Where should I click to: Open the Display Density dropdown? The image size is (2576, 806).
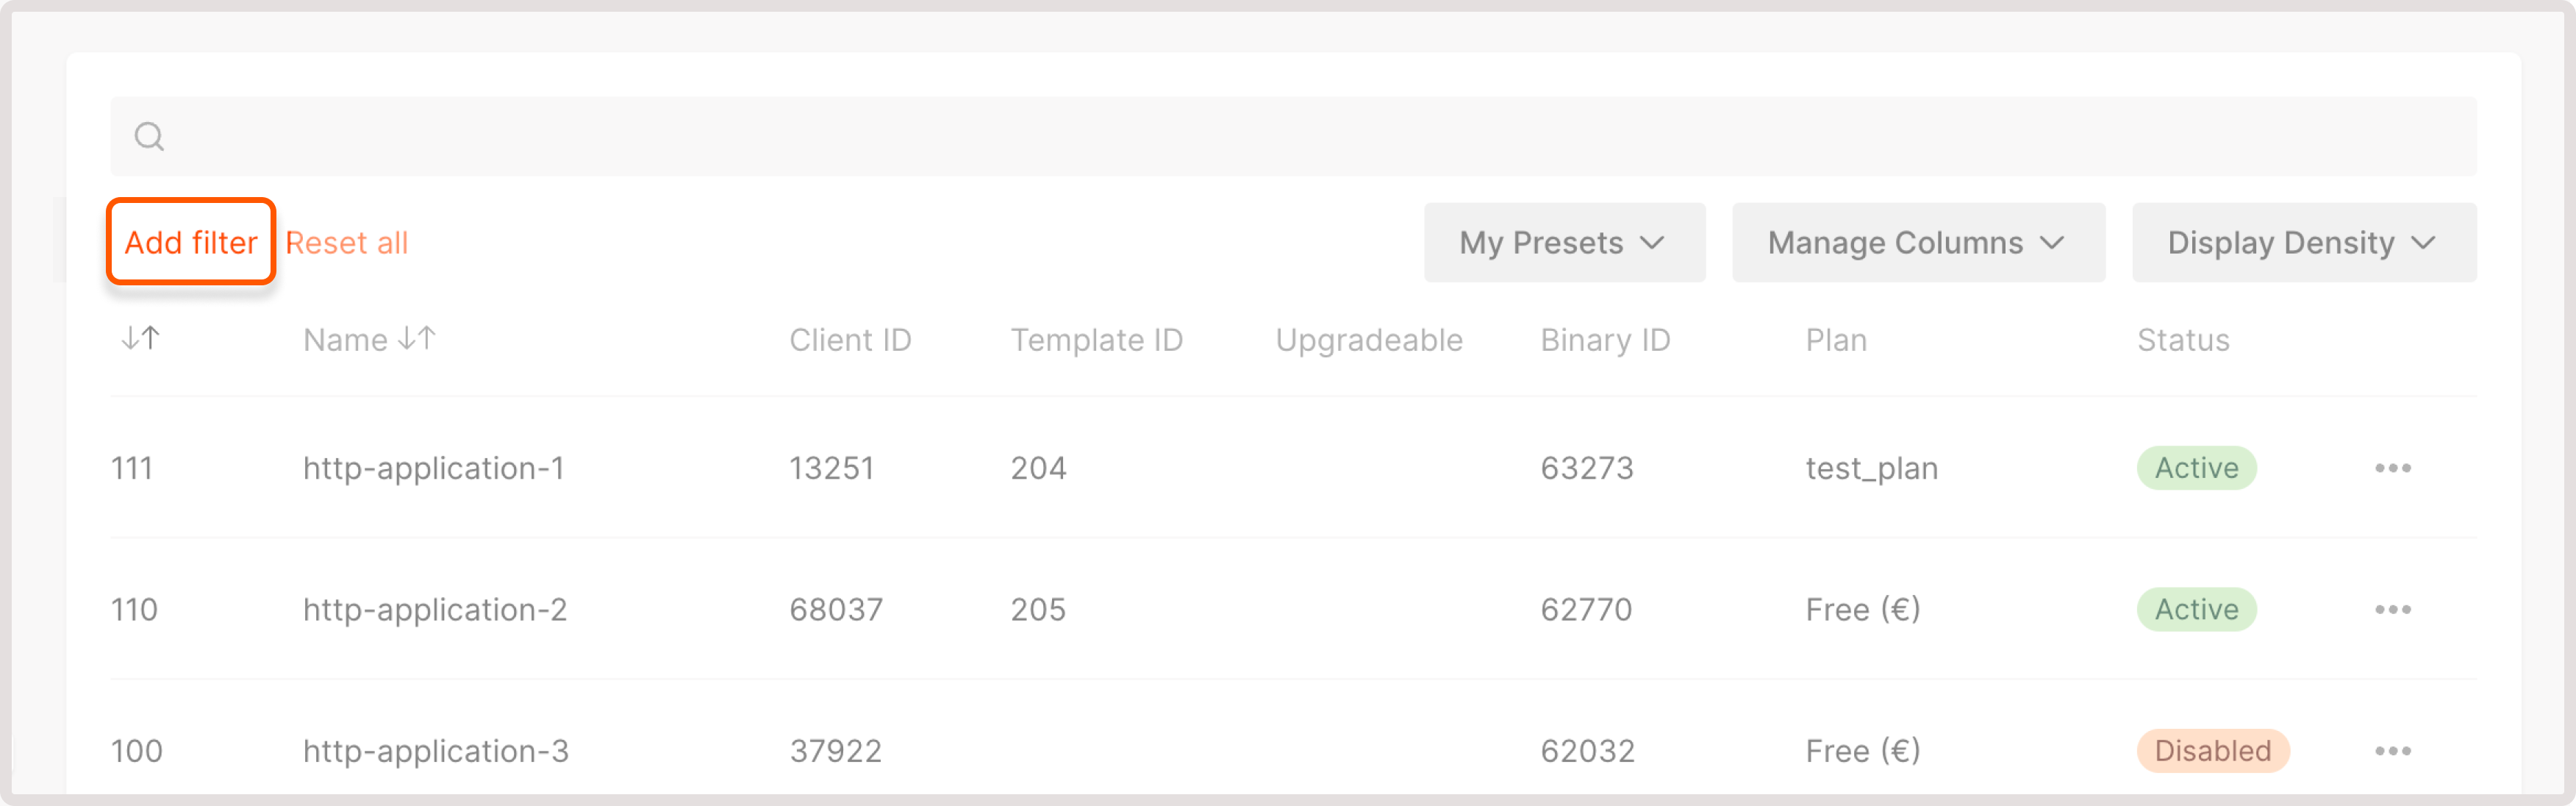(x=2303, y=243)
